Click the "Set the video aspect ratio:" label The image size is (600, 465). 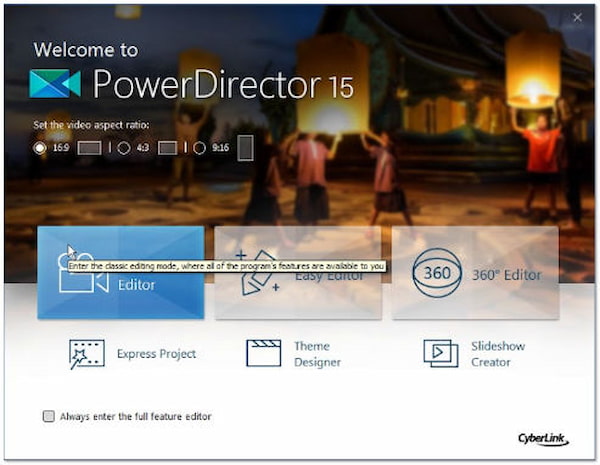91,125
